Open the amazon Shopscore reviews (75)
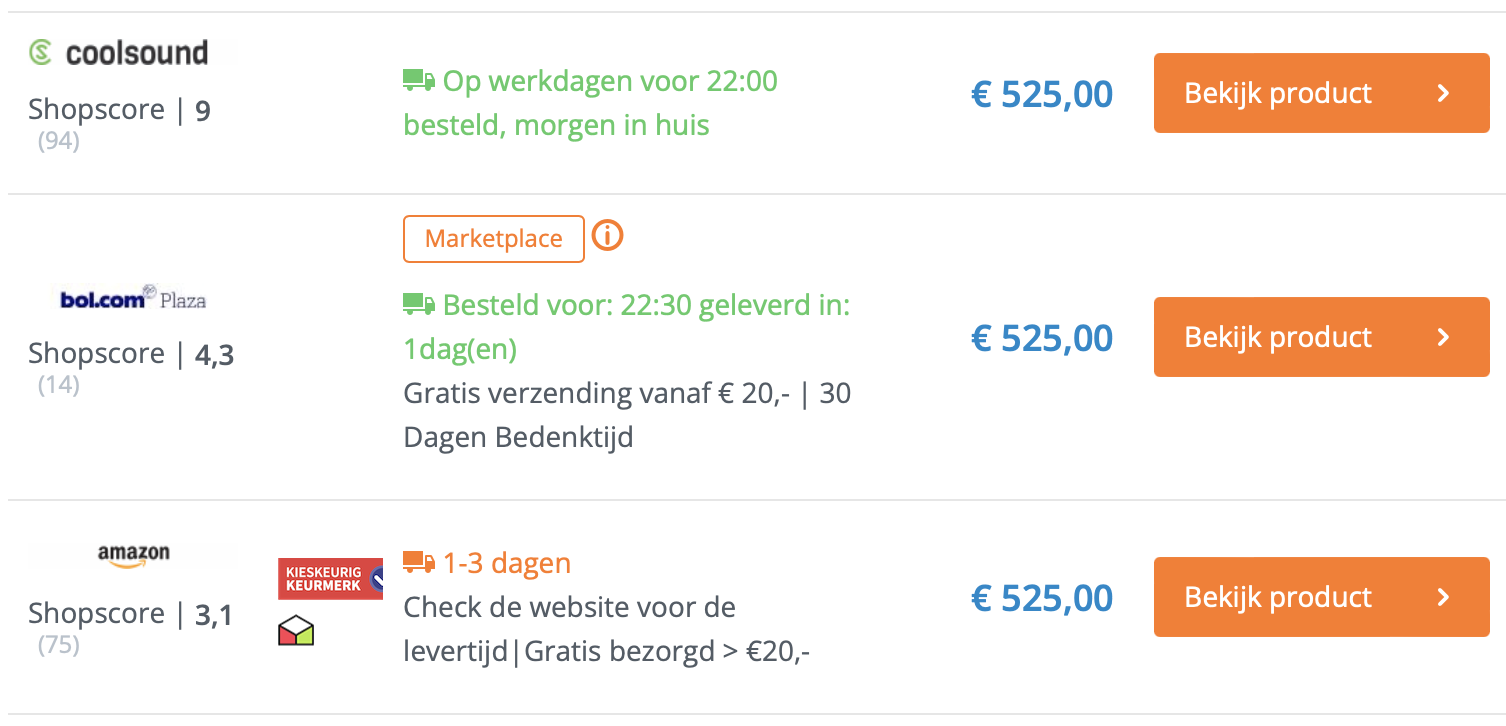This screenshot has width=1506, height=726. click(58, 645)
